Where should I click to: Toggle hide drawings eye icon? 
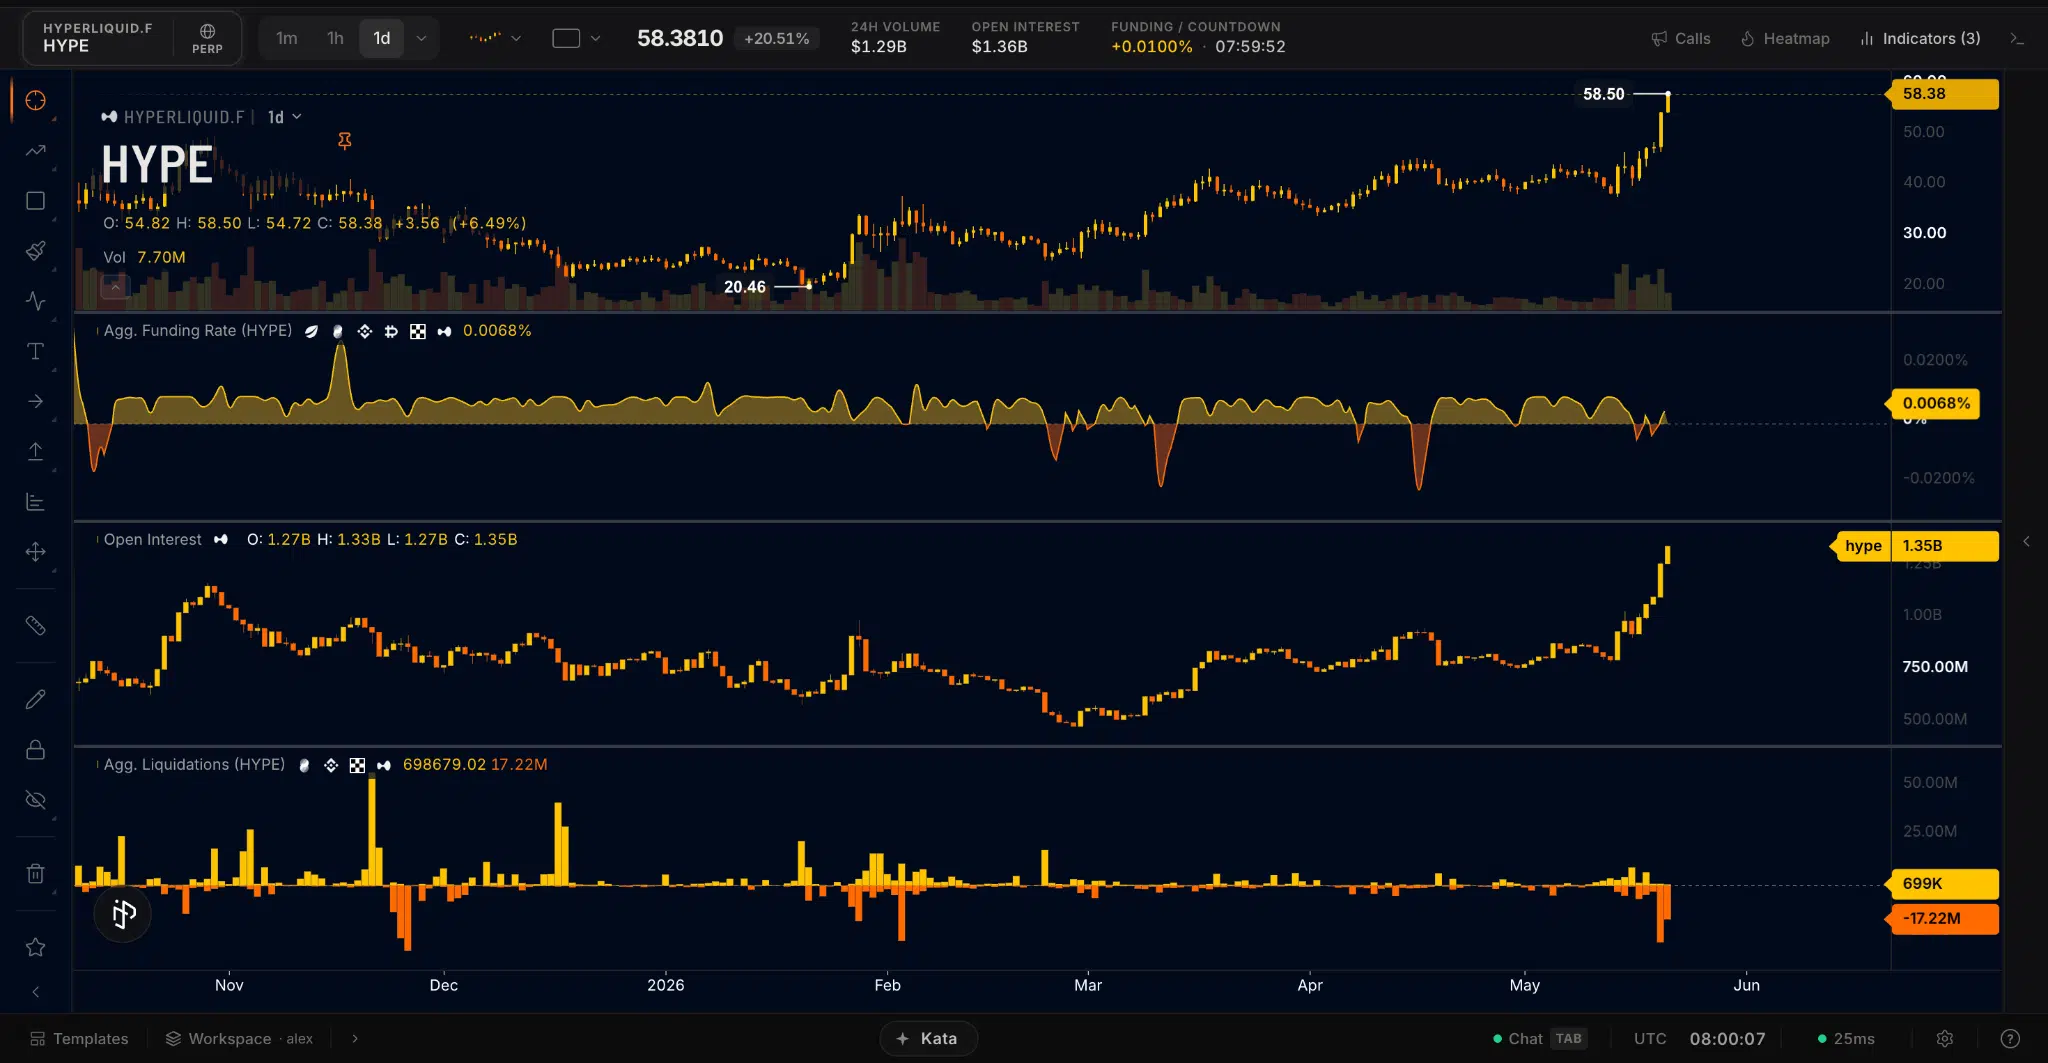pos(36,800)
